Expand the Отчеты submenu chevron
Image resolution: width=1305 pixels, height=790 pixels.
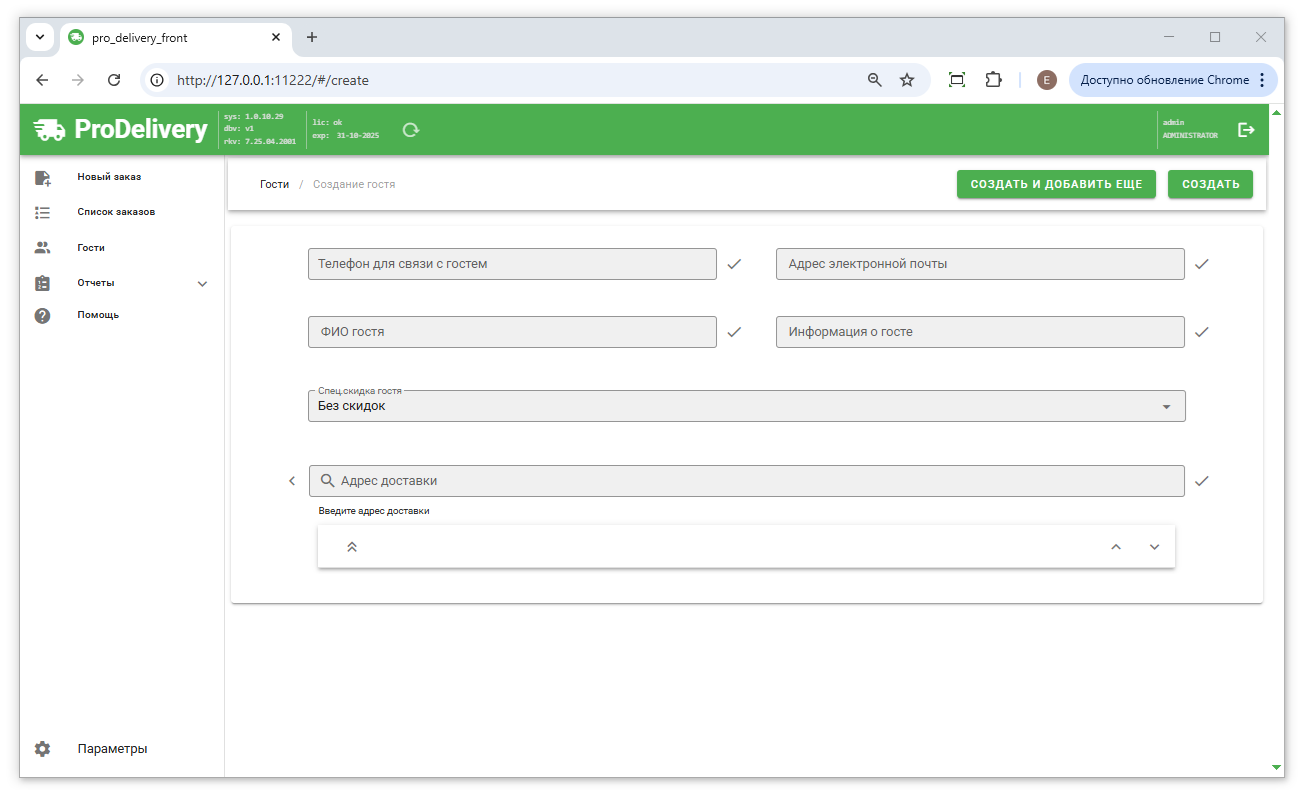point(203,284)
